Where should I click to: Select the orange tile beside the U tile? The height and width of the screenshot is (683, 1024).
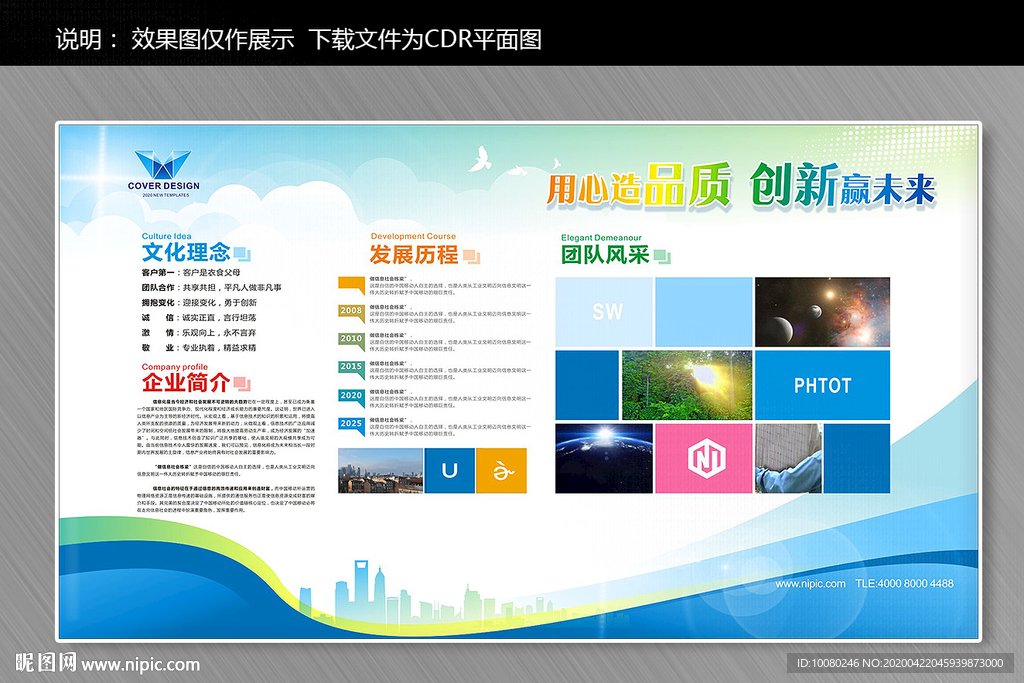point(502,470)
